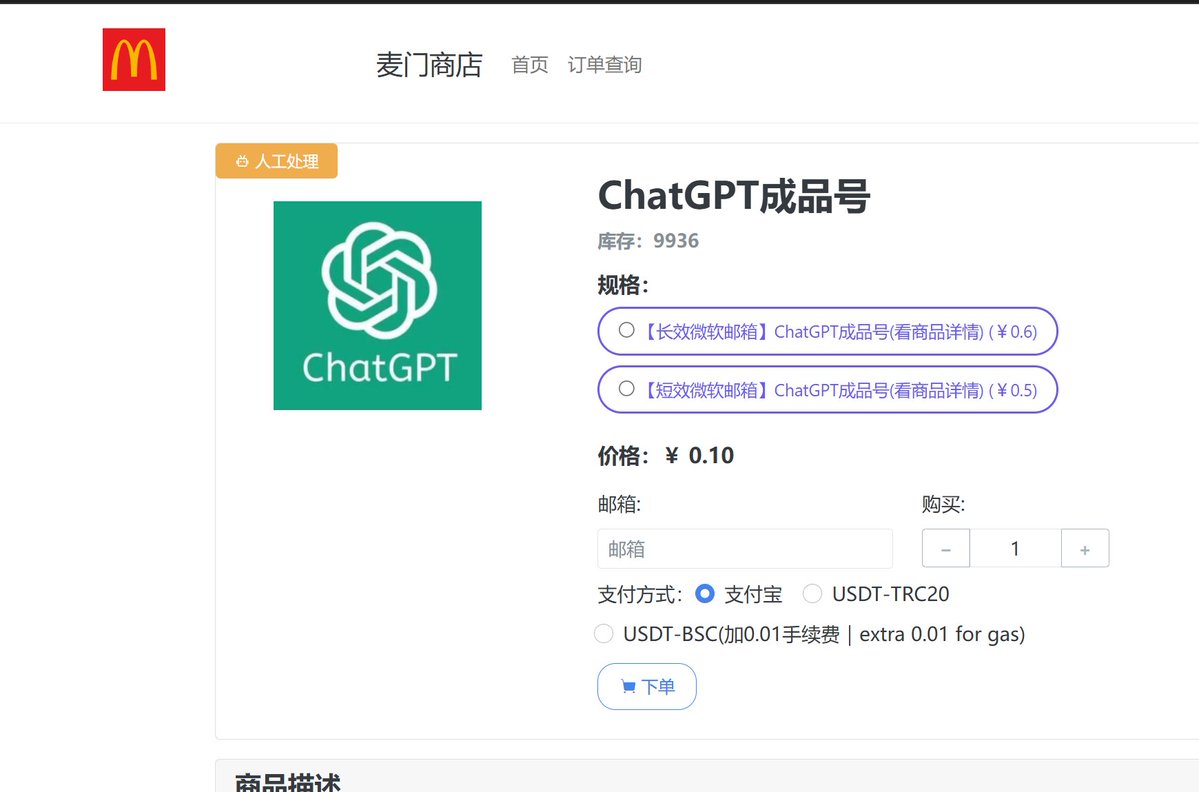Choose USDT-TRC20 payment option

812,593
